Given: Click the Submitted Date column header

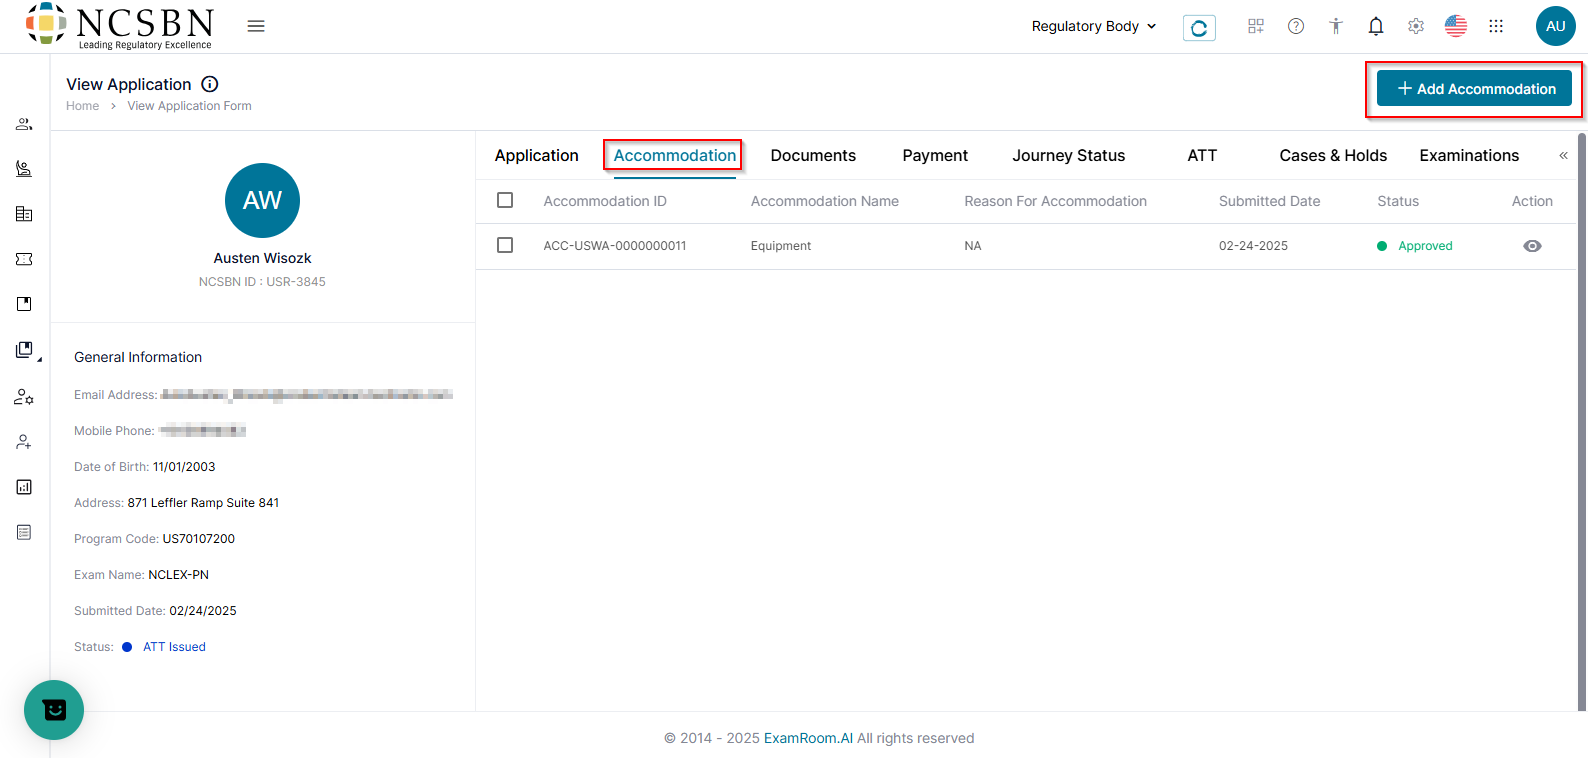Looking at the screenshot, I should coord(1269,201).
